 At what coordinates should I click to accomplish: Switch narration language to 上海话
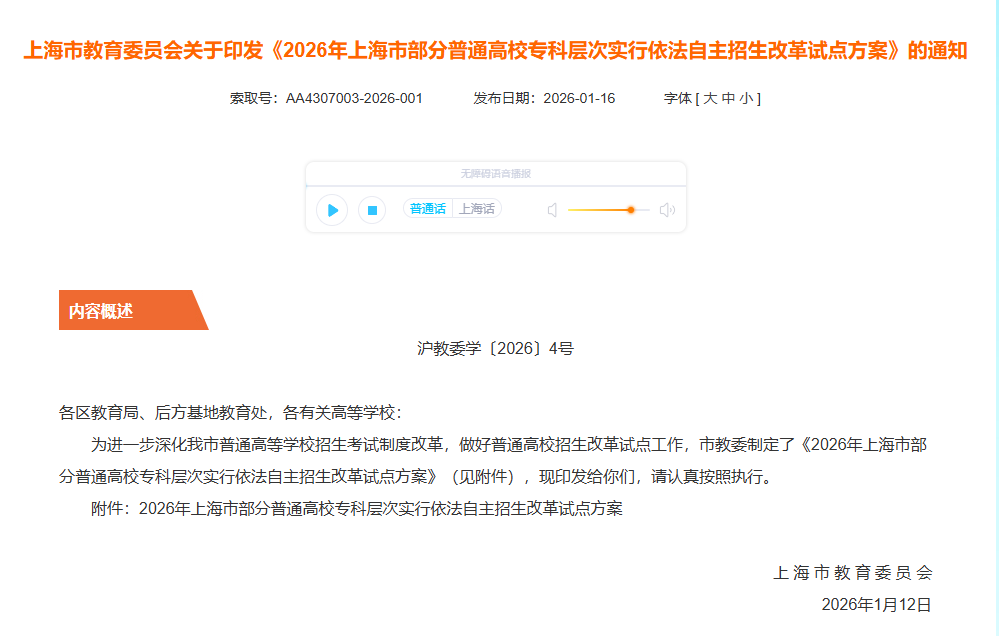[477, 209]
